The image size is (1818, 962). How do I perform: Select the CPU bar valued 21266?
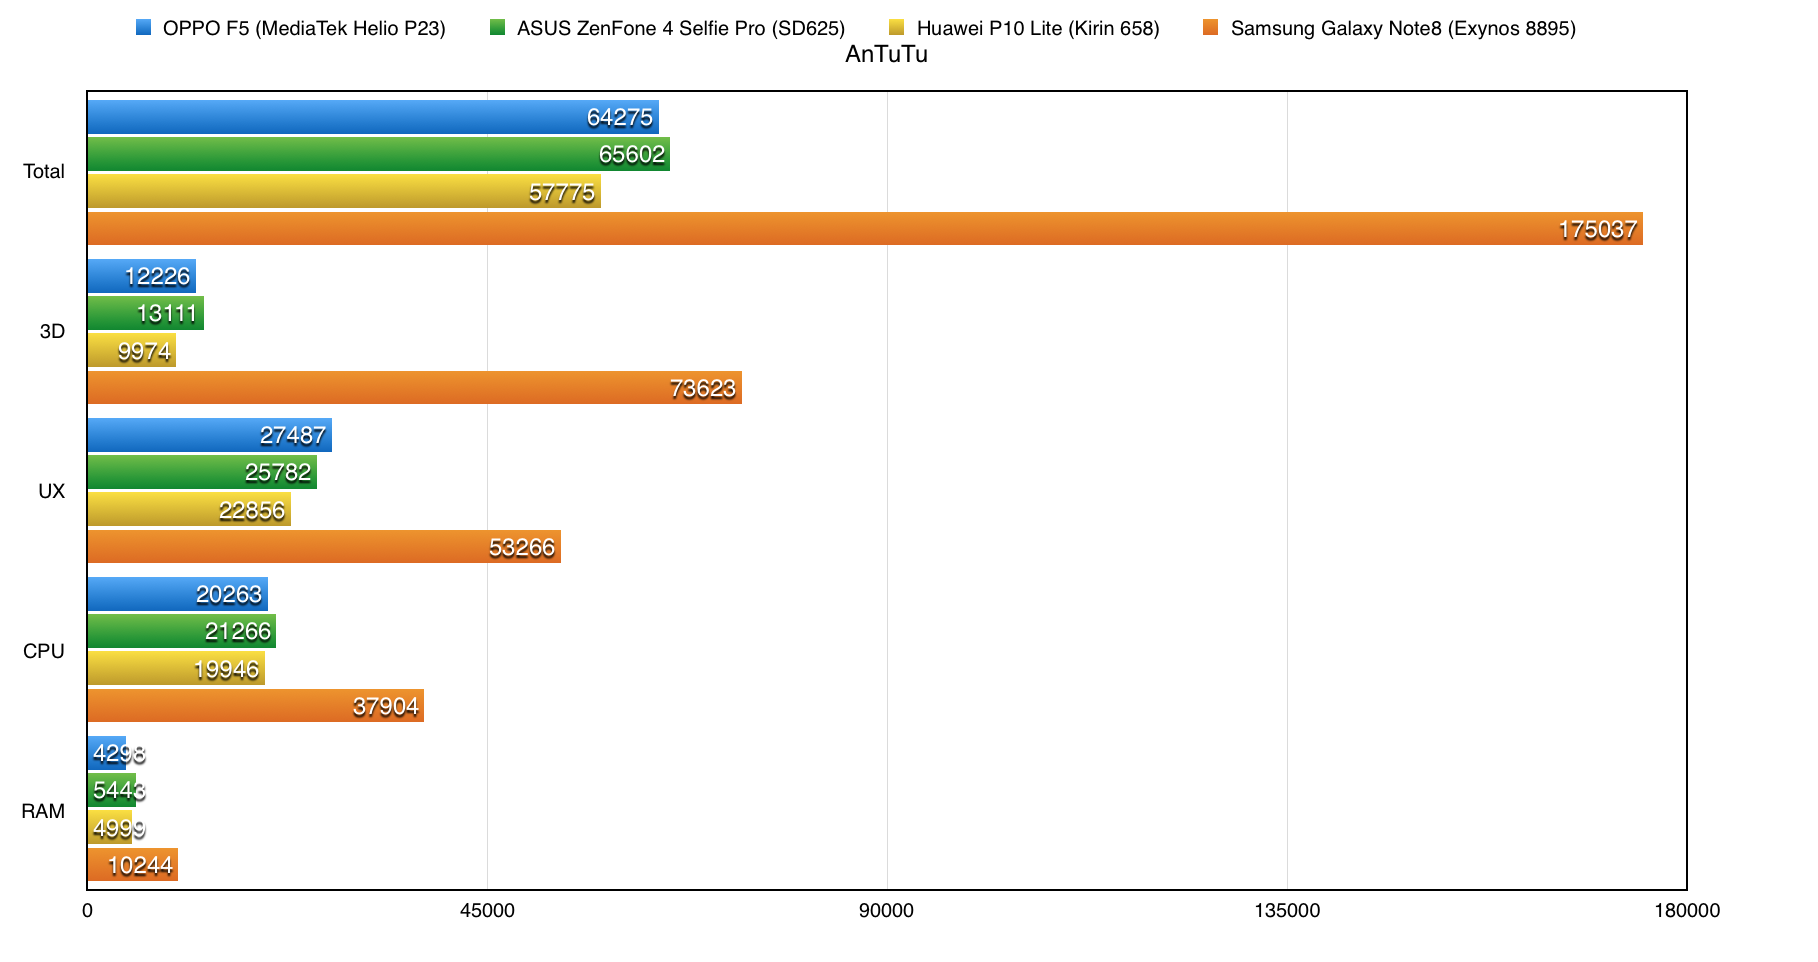click(182, 631)
